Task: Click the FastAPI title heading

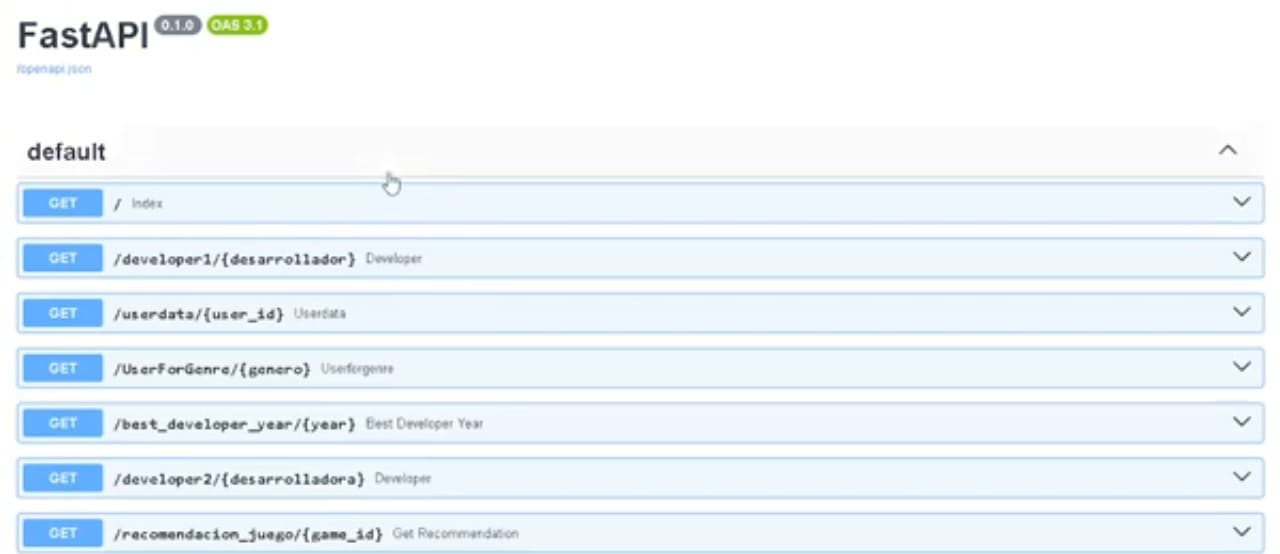Action: pyautogui.click(x=84, y=36)
